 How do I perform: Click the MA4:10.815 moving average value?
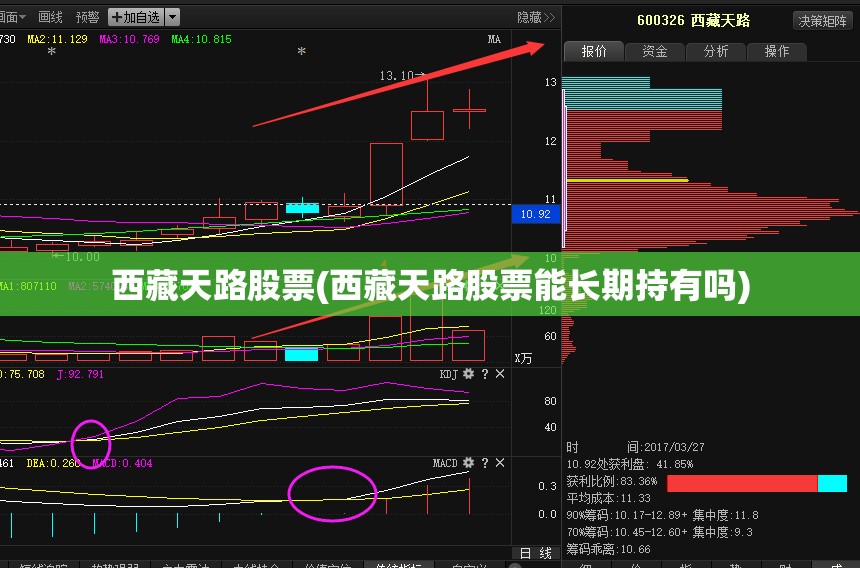pyautogui.click(x=201, y=39)
